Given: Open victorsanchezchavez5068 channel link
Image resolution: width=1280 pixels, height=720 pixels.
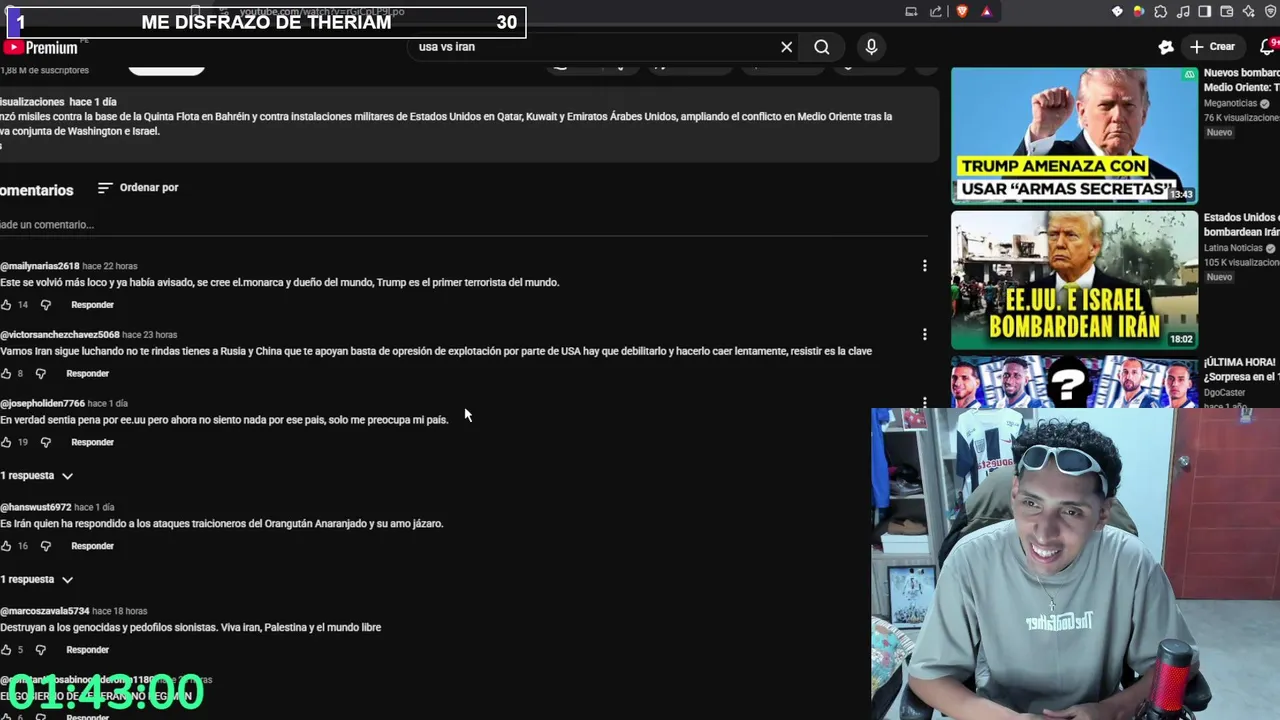Looking at the screenshot, I should (59, 335).
